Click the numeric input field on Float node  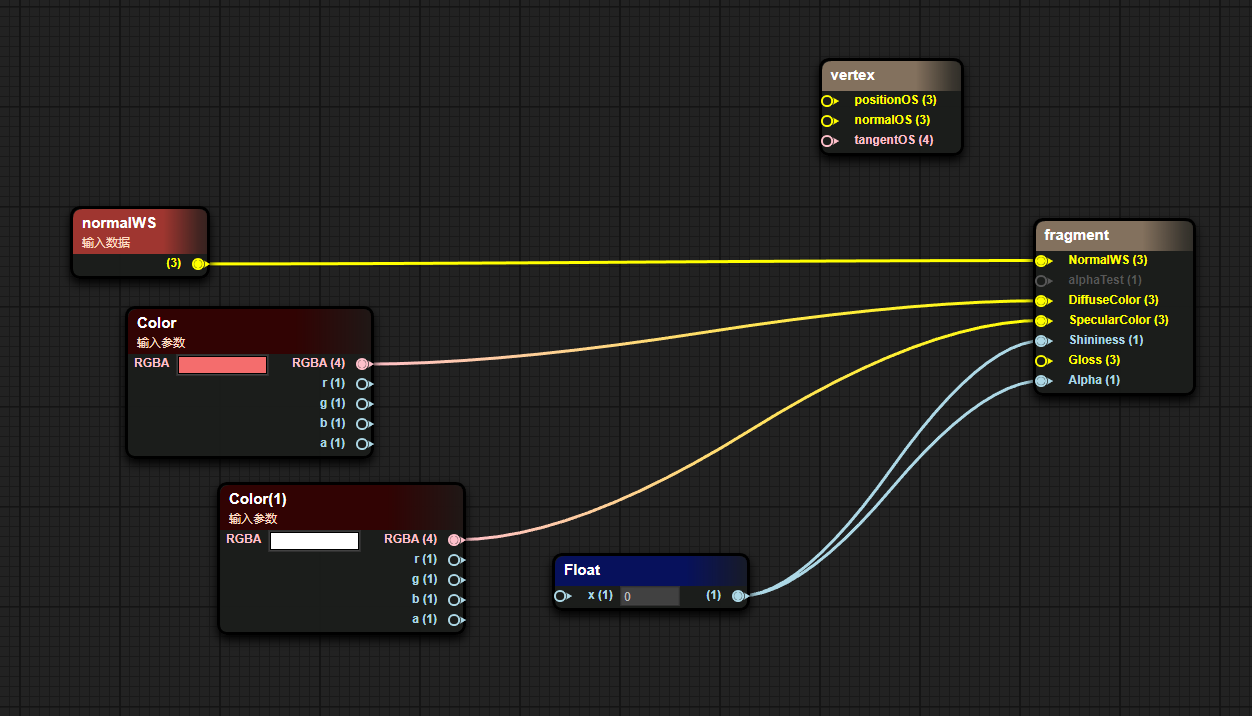point(648,595)
